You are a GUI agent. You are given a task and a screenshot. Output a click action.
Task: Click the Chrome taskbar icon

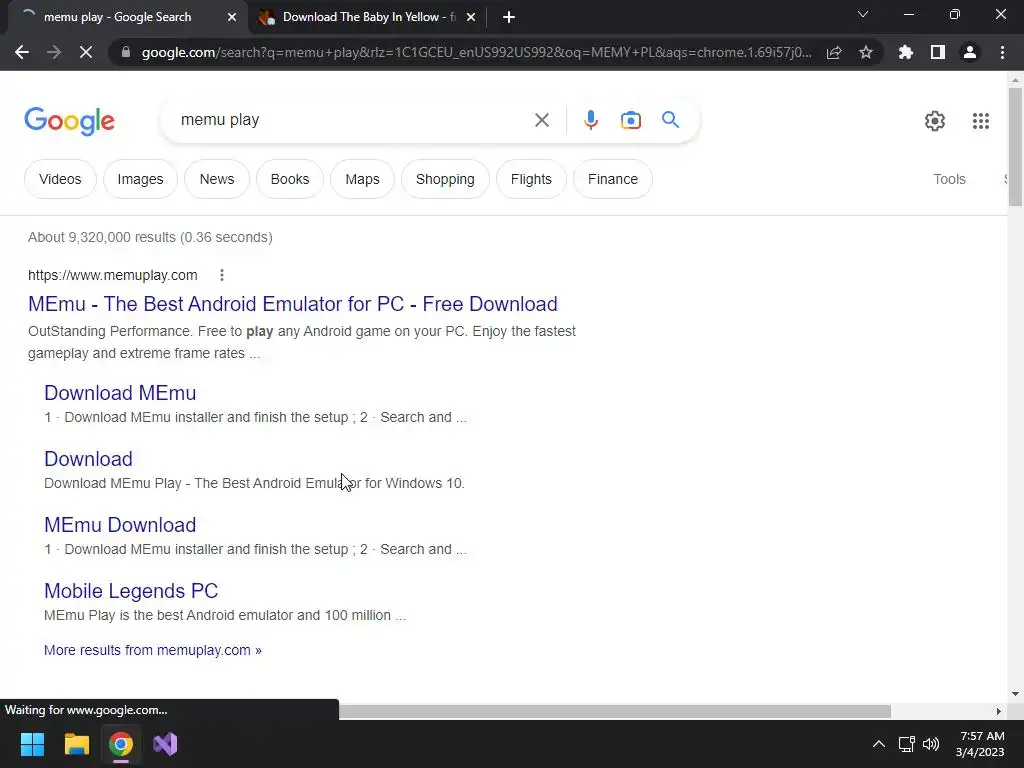pyautogui.click(x=121, y=744)
